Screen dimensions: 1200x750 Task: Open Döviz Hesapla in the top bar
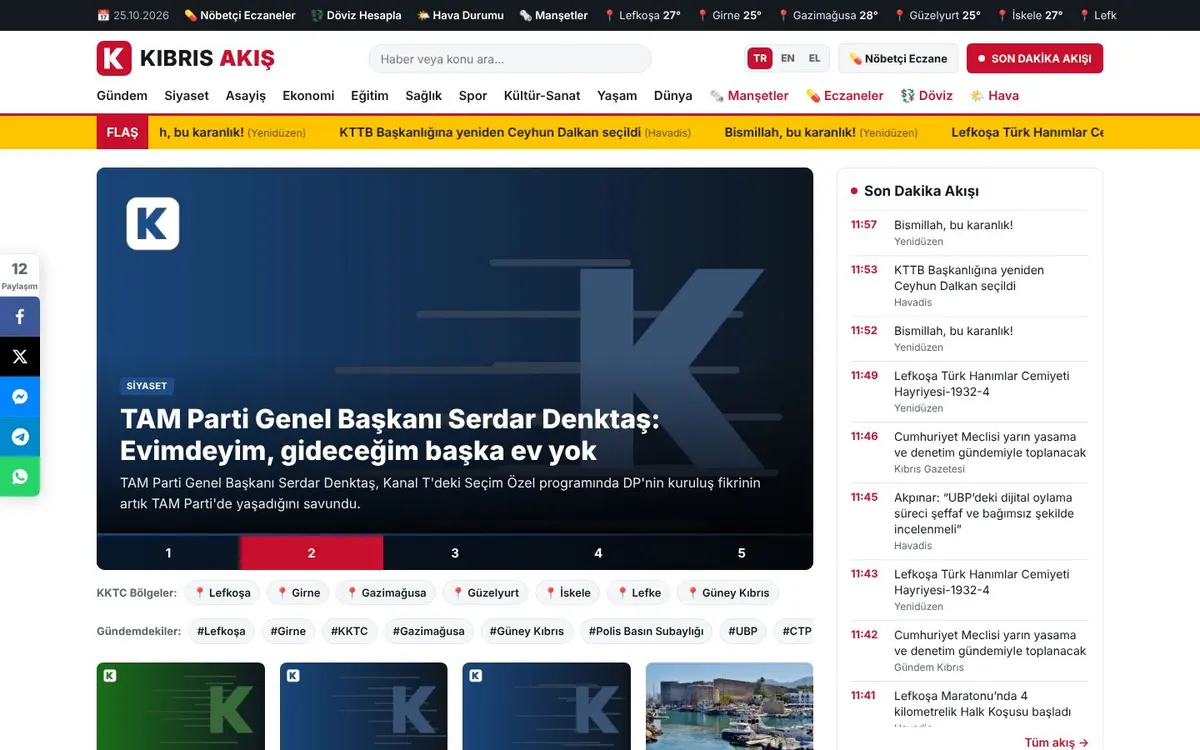356,15
